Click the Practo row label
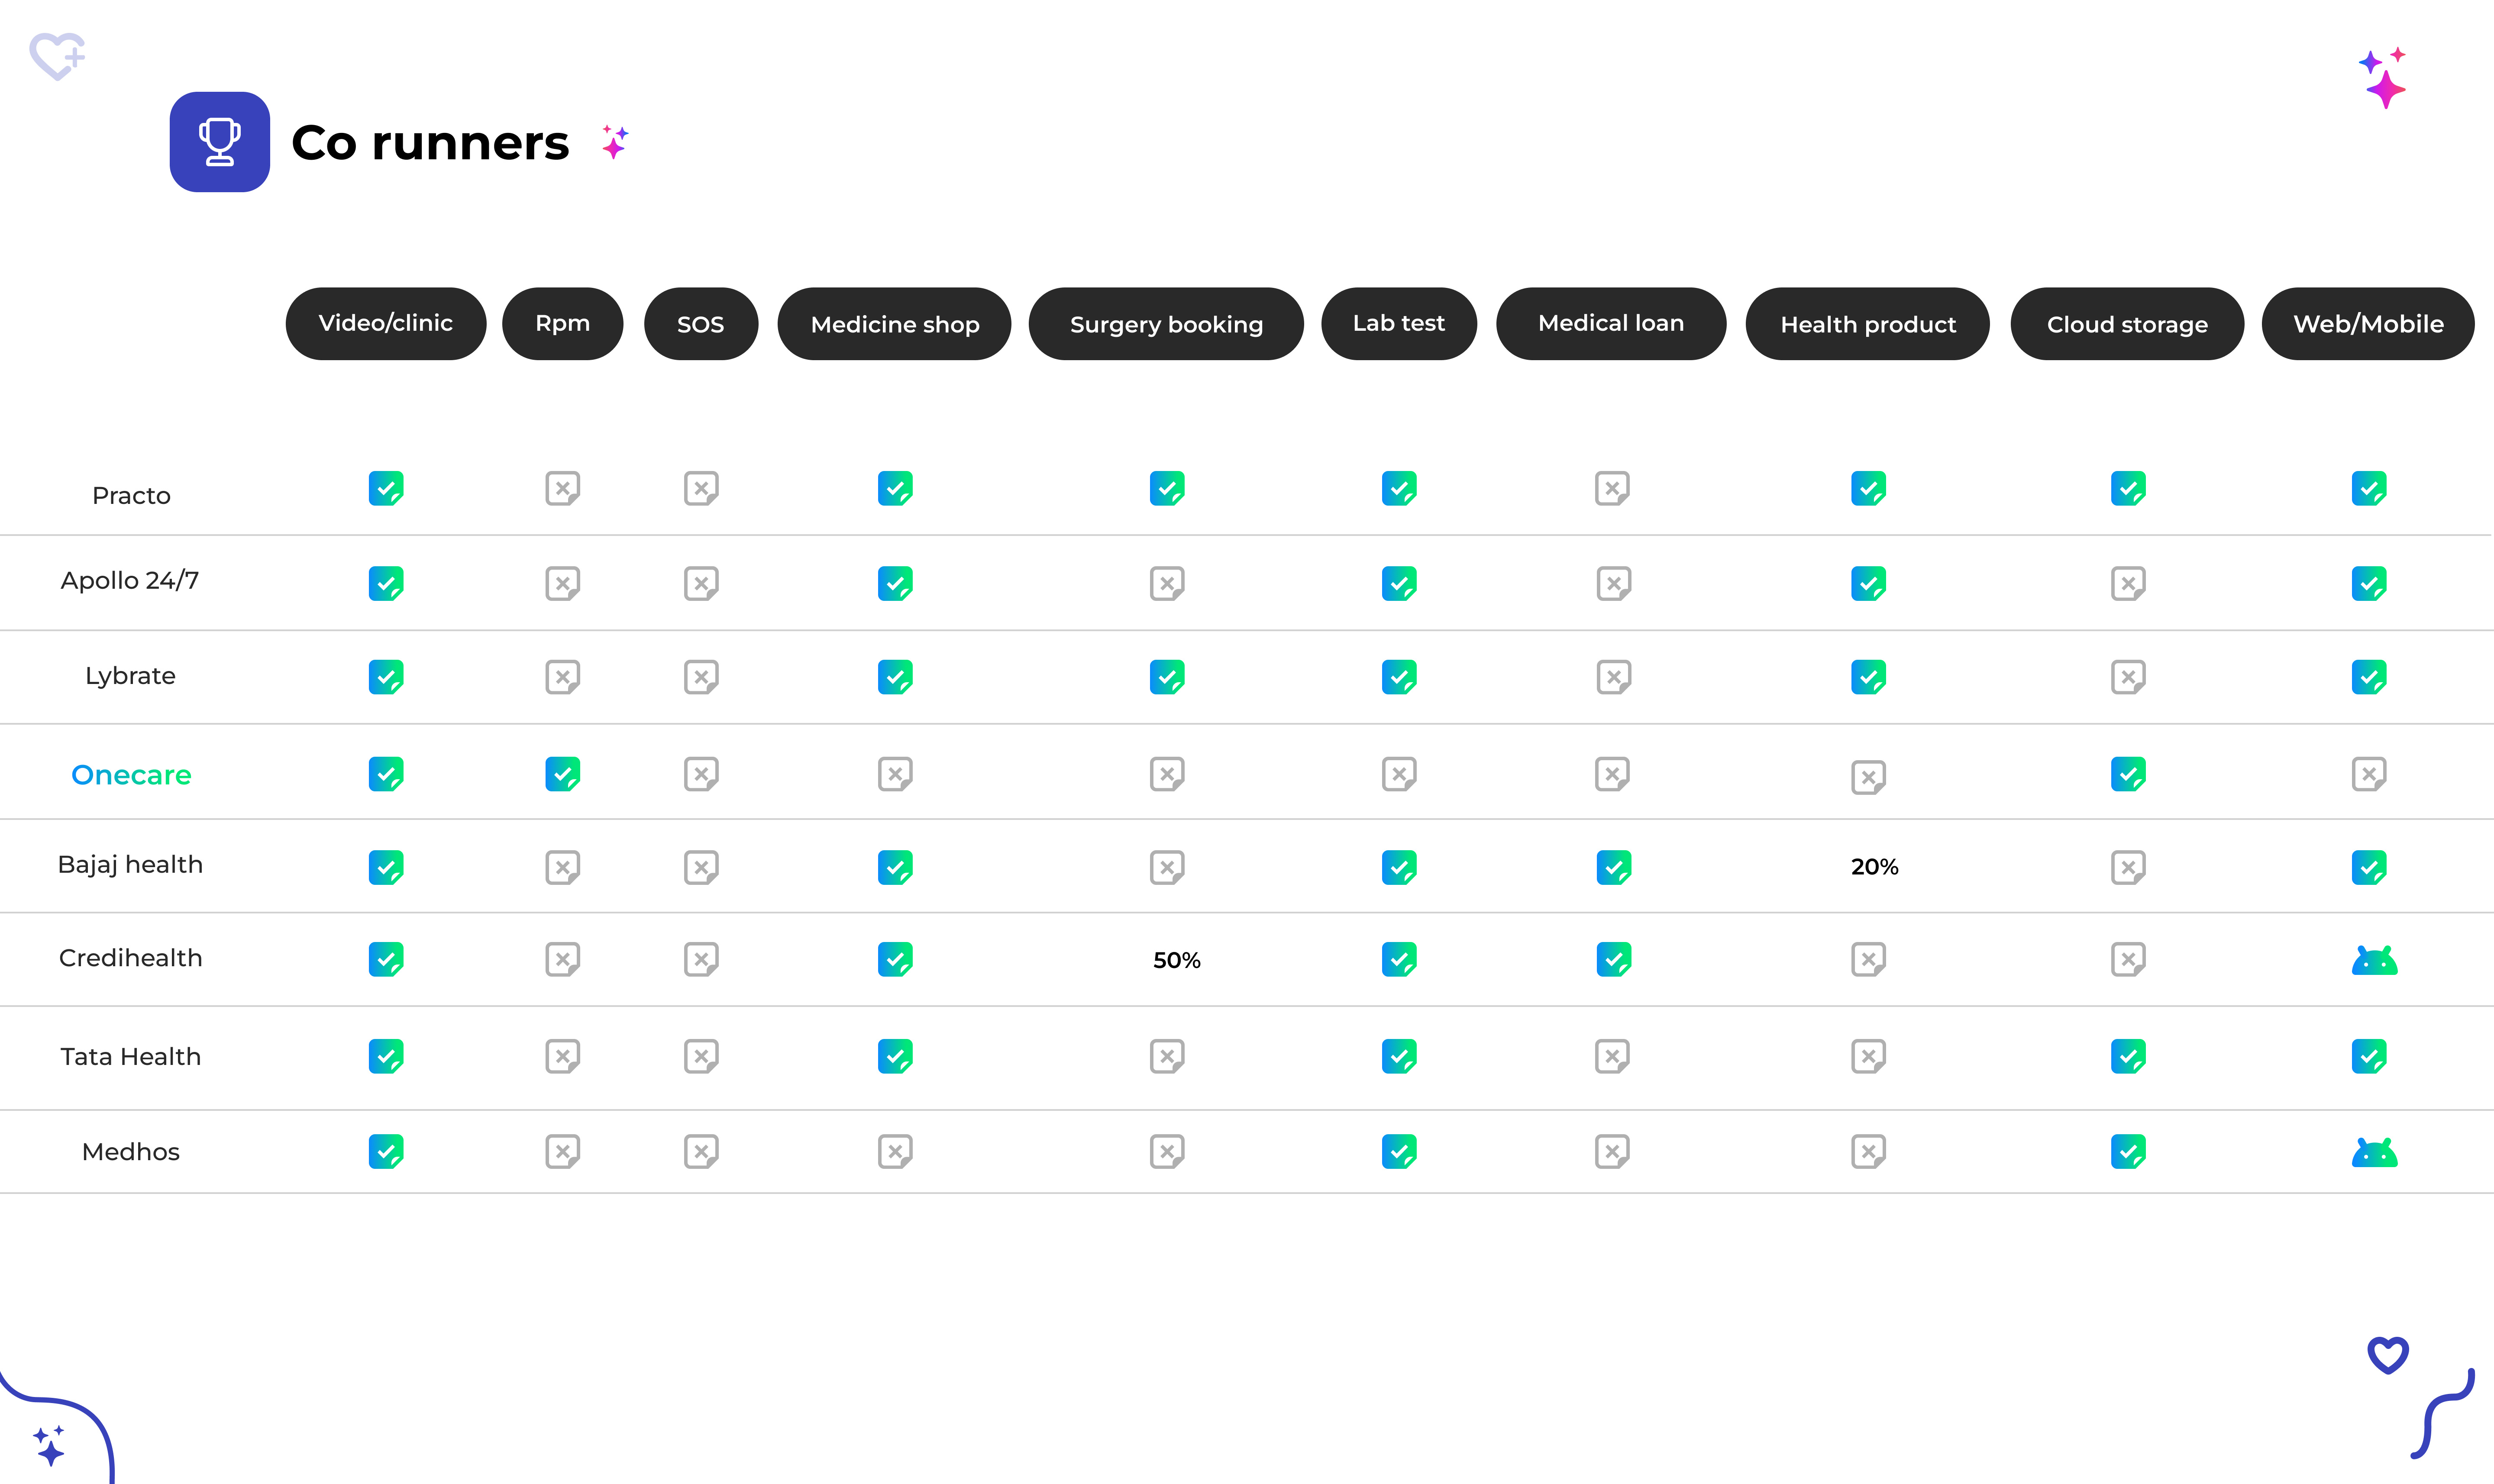The image size is (2494, 1484). click(131, 496)
